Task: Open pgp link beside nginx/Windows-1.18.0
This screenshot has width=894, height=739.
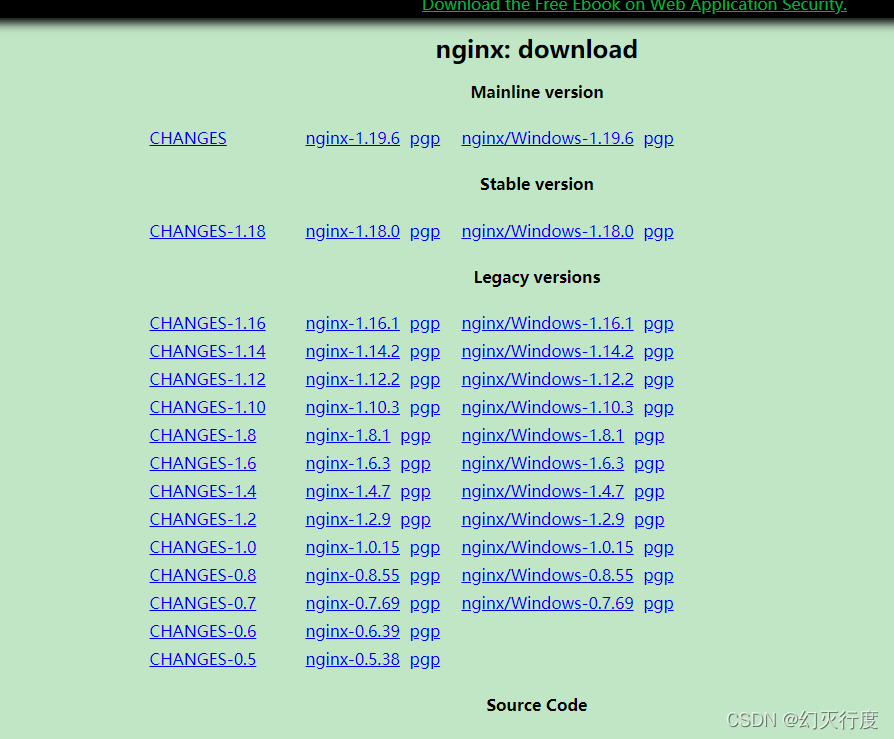Action: coord(659,232)
